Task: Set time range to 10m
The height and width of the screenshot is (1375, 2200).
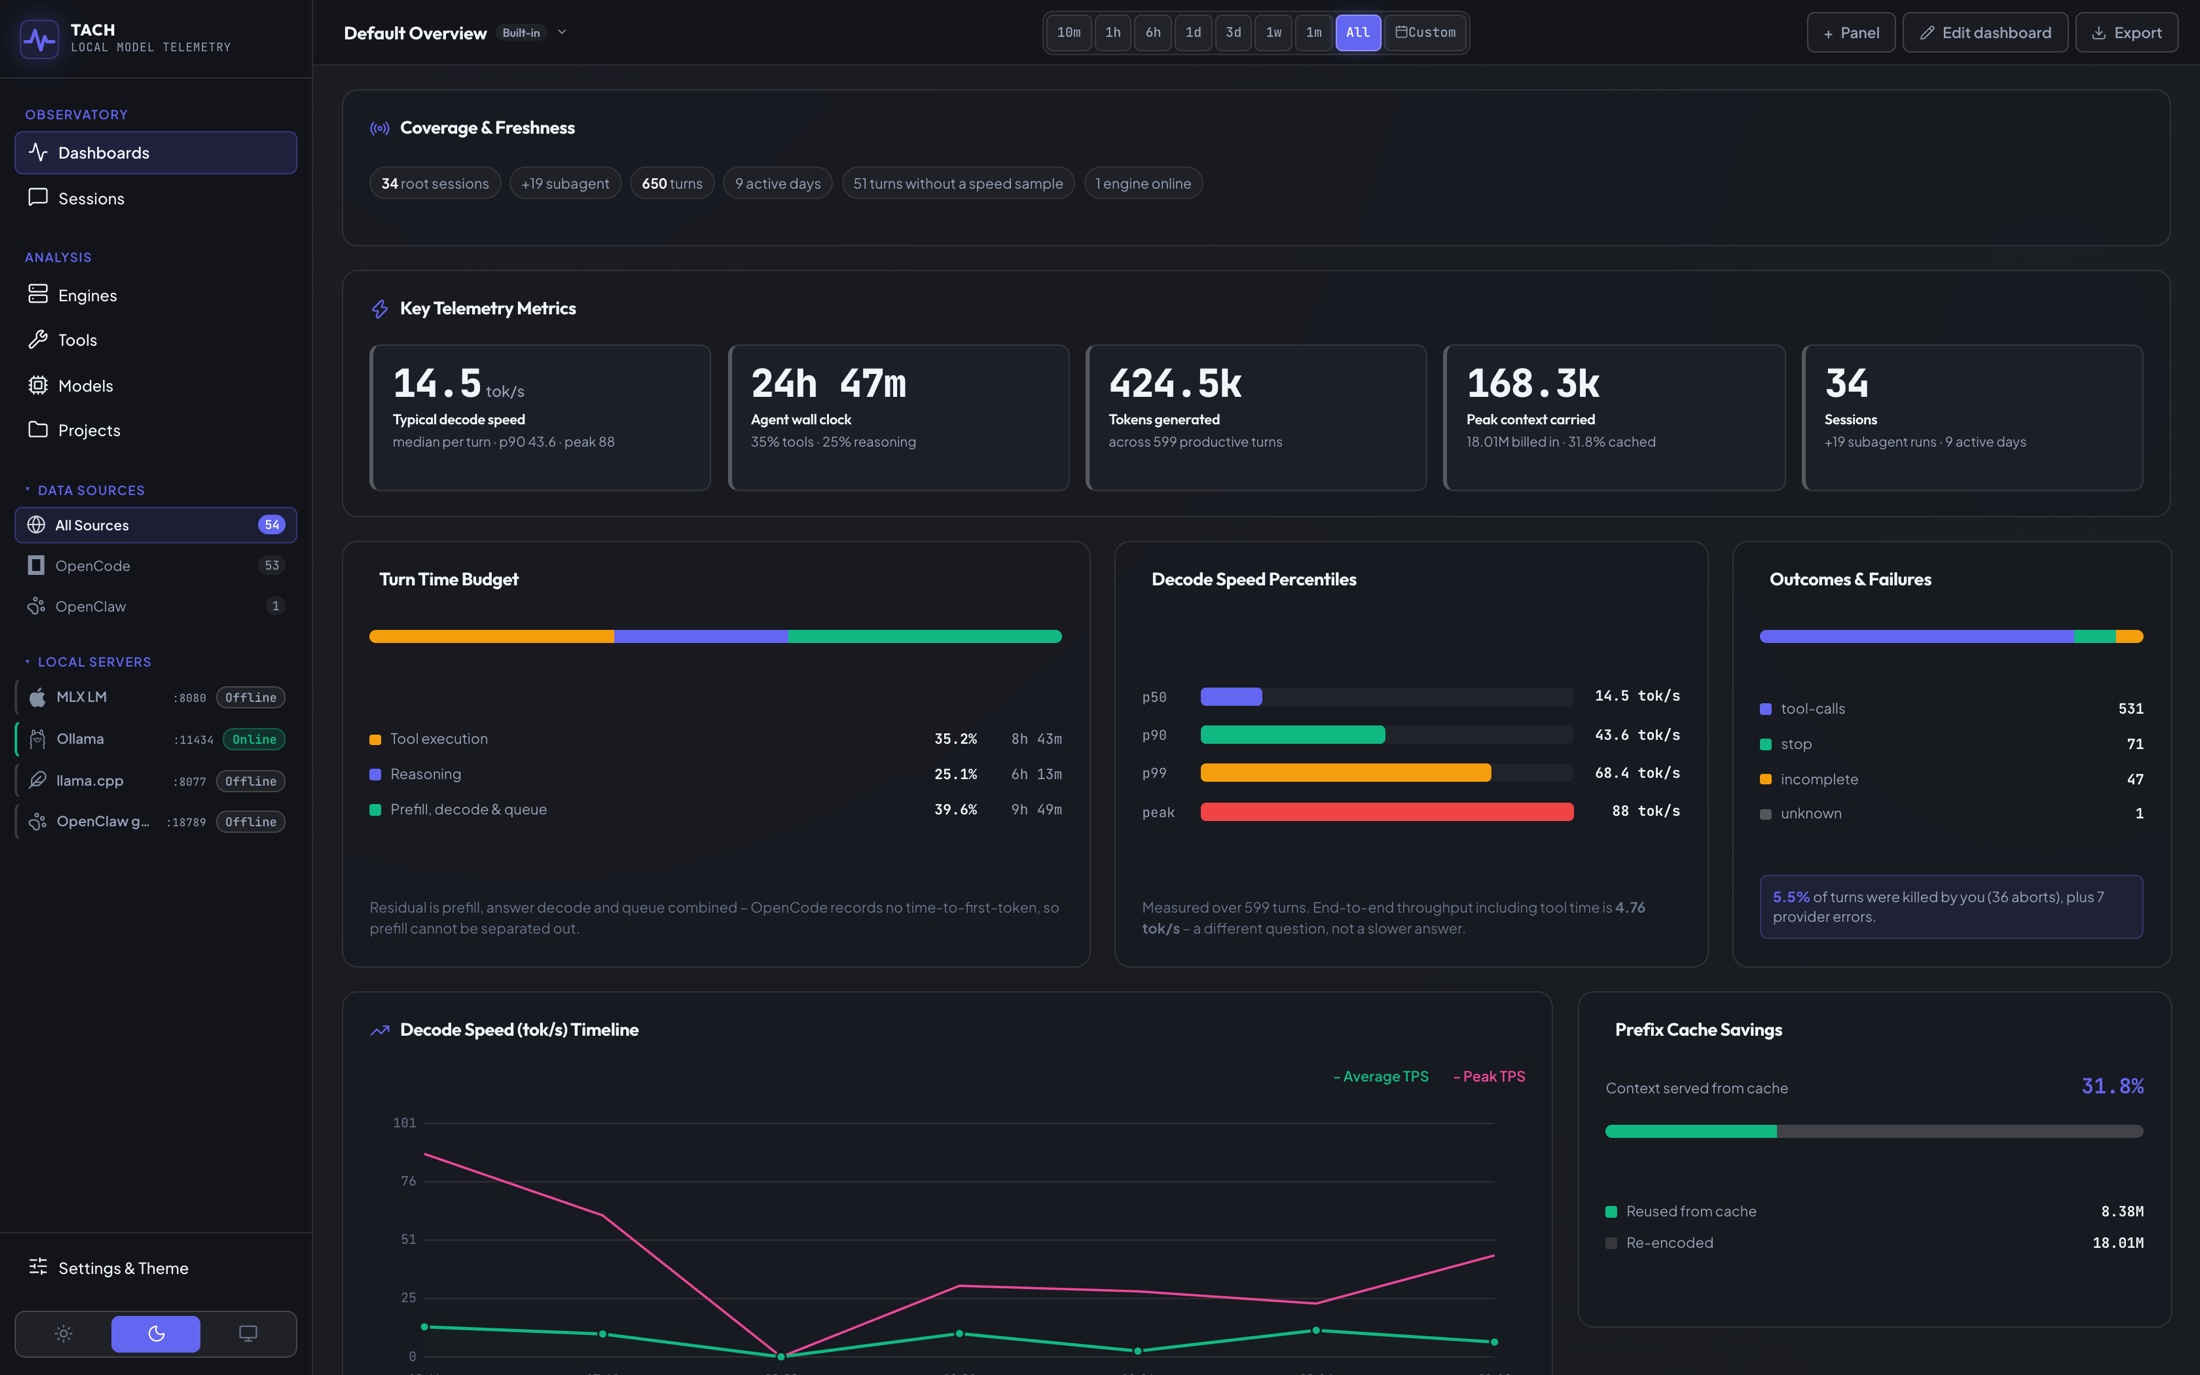Action: pos(1069,33)
